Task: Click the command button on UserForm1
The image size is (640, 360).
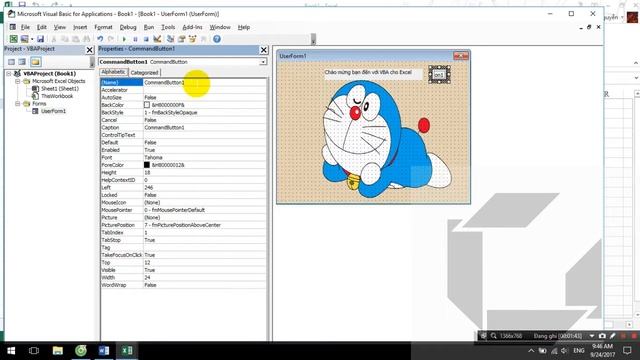Action: coord(439,75)
